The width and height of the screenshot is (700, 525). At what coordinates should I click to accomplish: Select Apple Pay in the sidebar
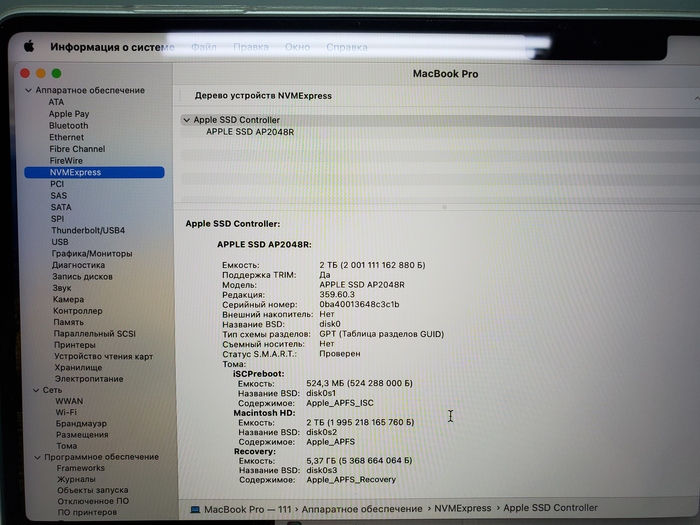coord(69,114)
